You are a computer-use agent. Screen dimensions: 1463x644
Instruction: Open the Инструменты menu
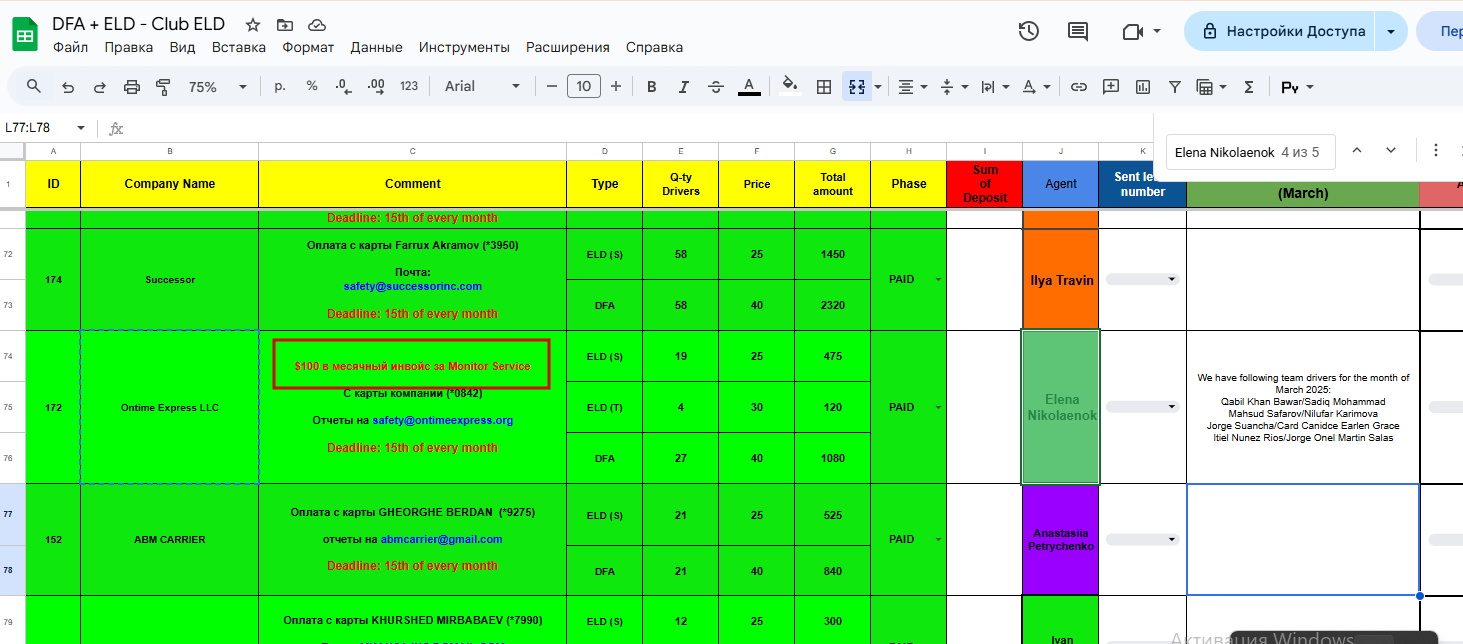464,47
